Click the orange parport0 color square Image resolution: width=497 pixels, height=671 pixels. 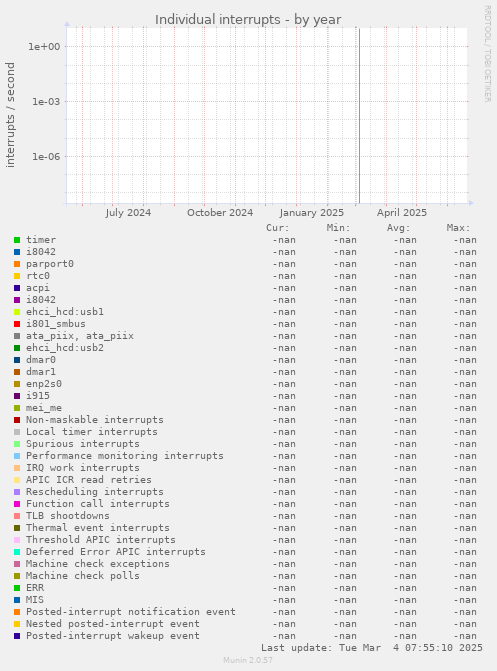(x=17, y=264)
